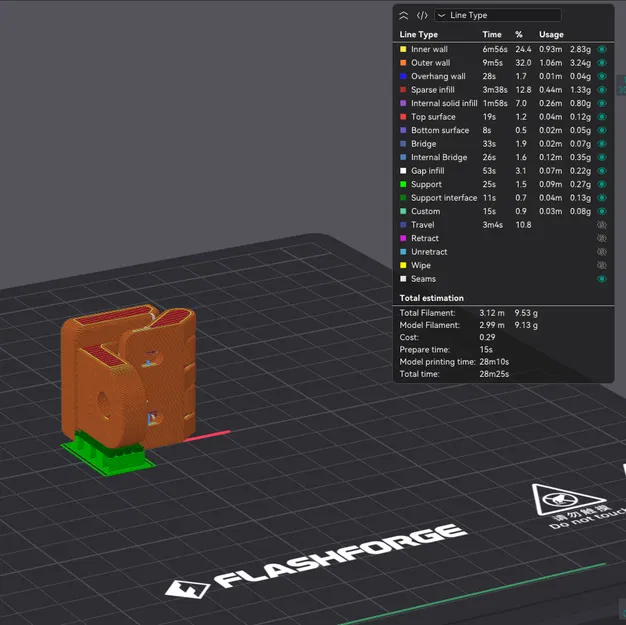This screenshot has height=625, width=626.
Task: Click the red Top surface swatch
Action: (x=403, y=117)
